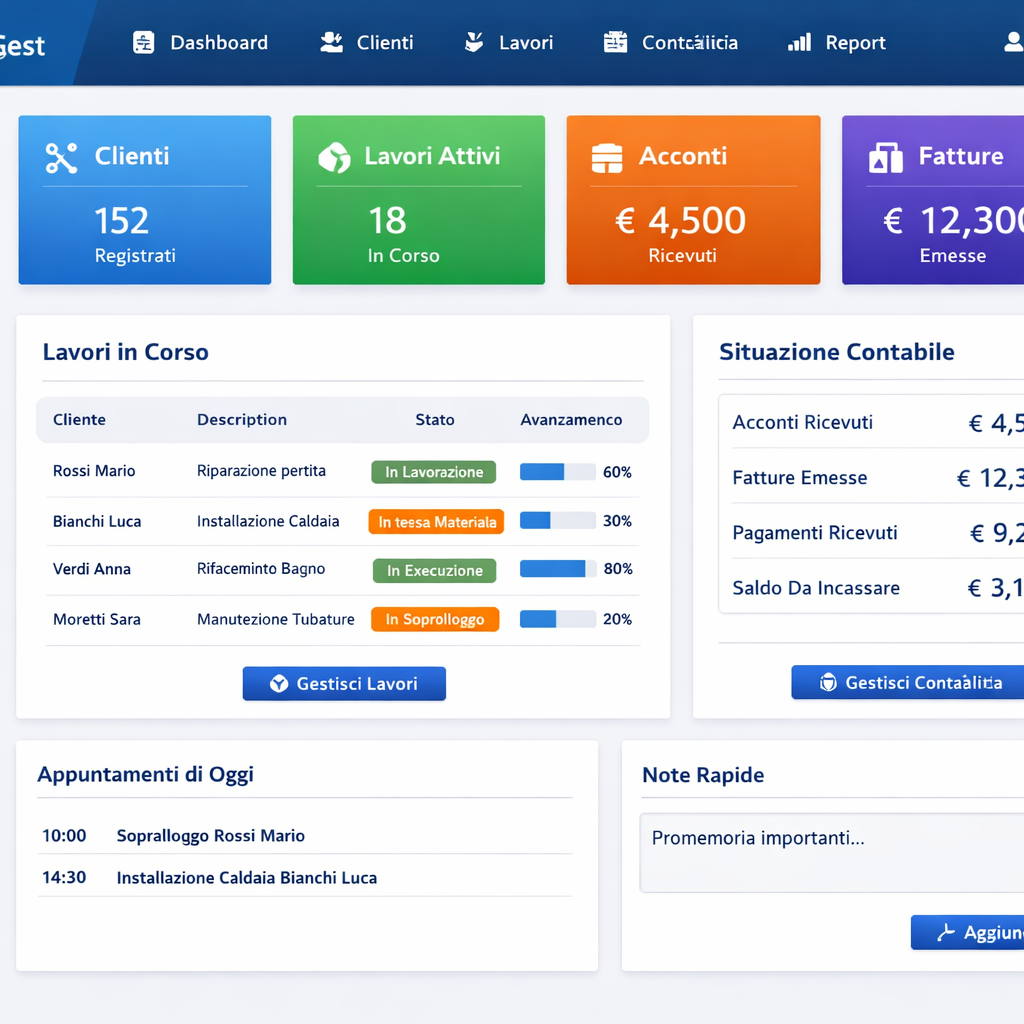Click the Dashboard icon in the navbar
Image resolution: width=1024 pixels, height=1024 pixels.
144,42
